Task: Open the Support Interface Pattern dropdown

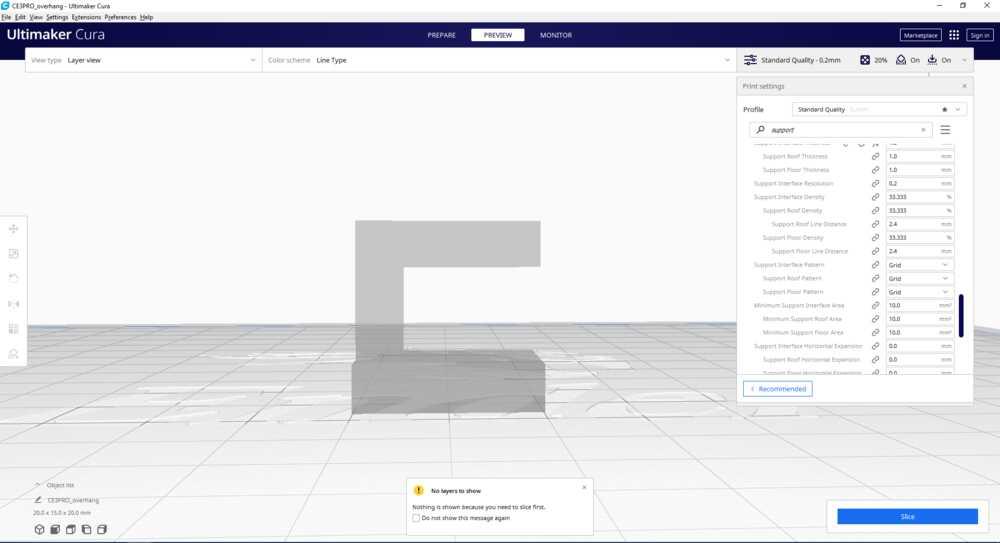Action: coord(919,265)
